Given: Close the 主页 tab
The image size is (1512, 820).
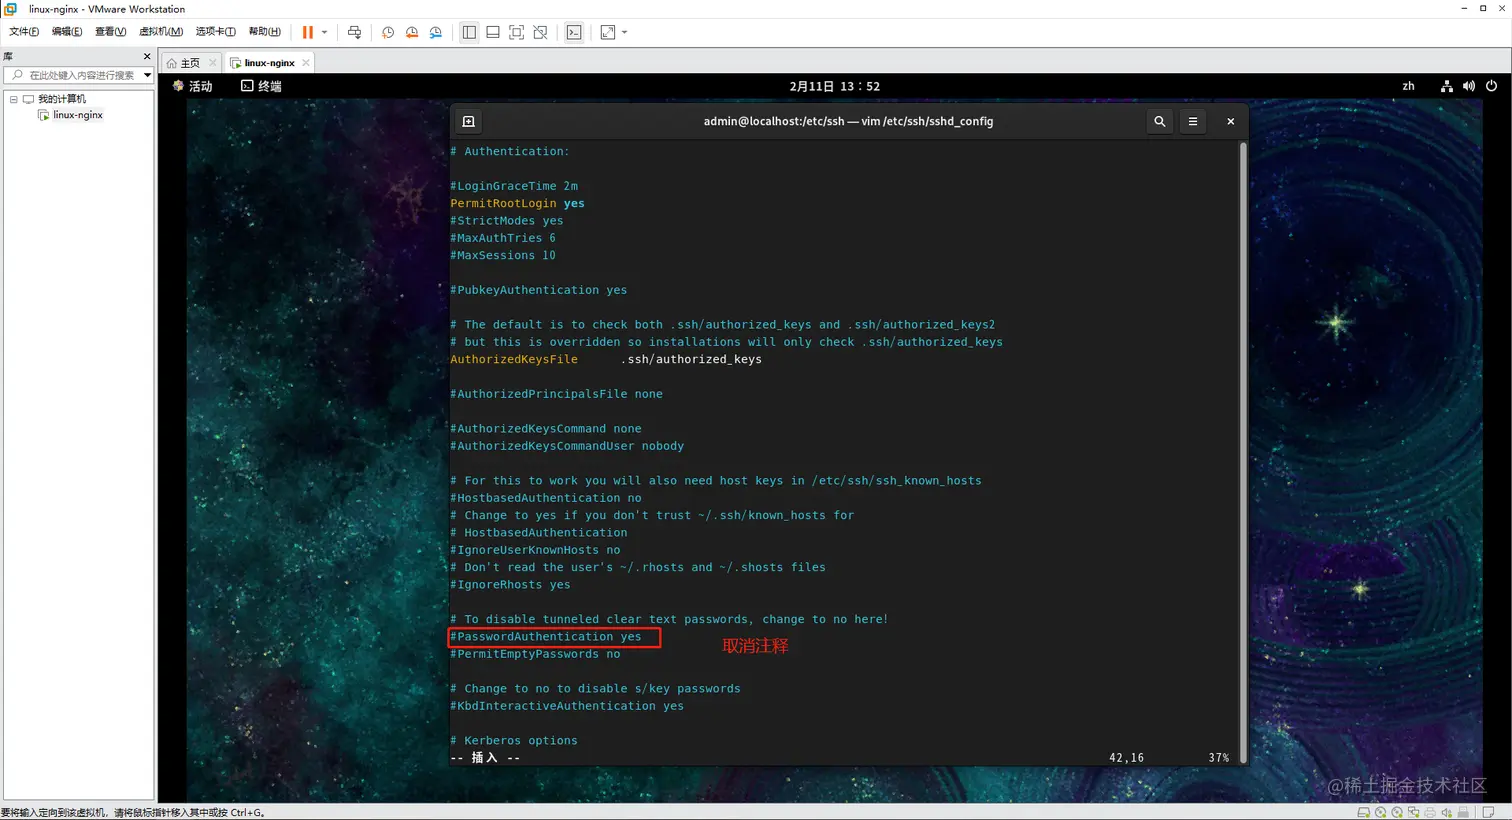Looking at the screenshot, I should [x=212, y=63].
